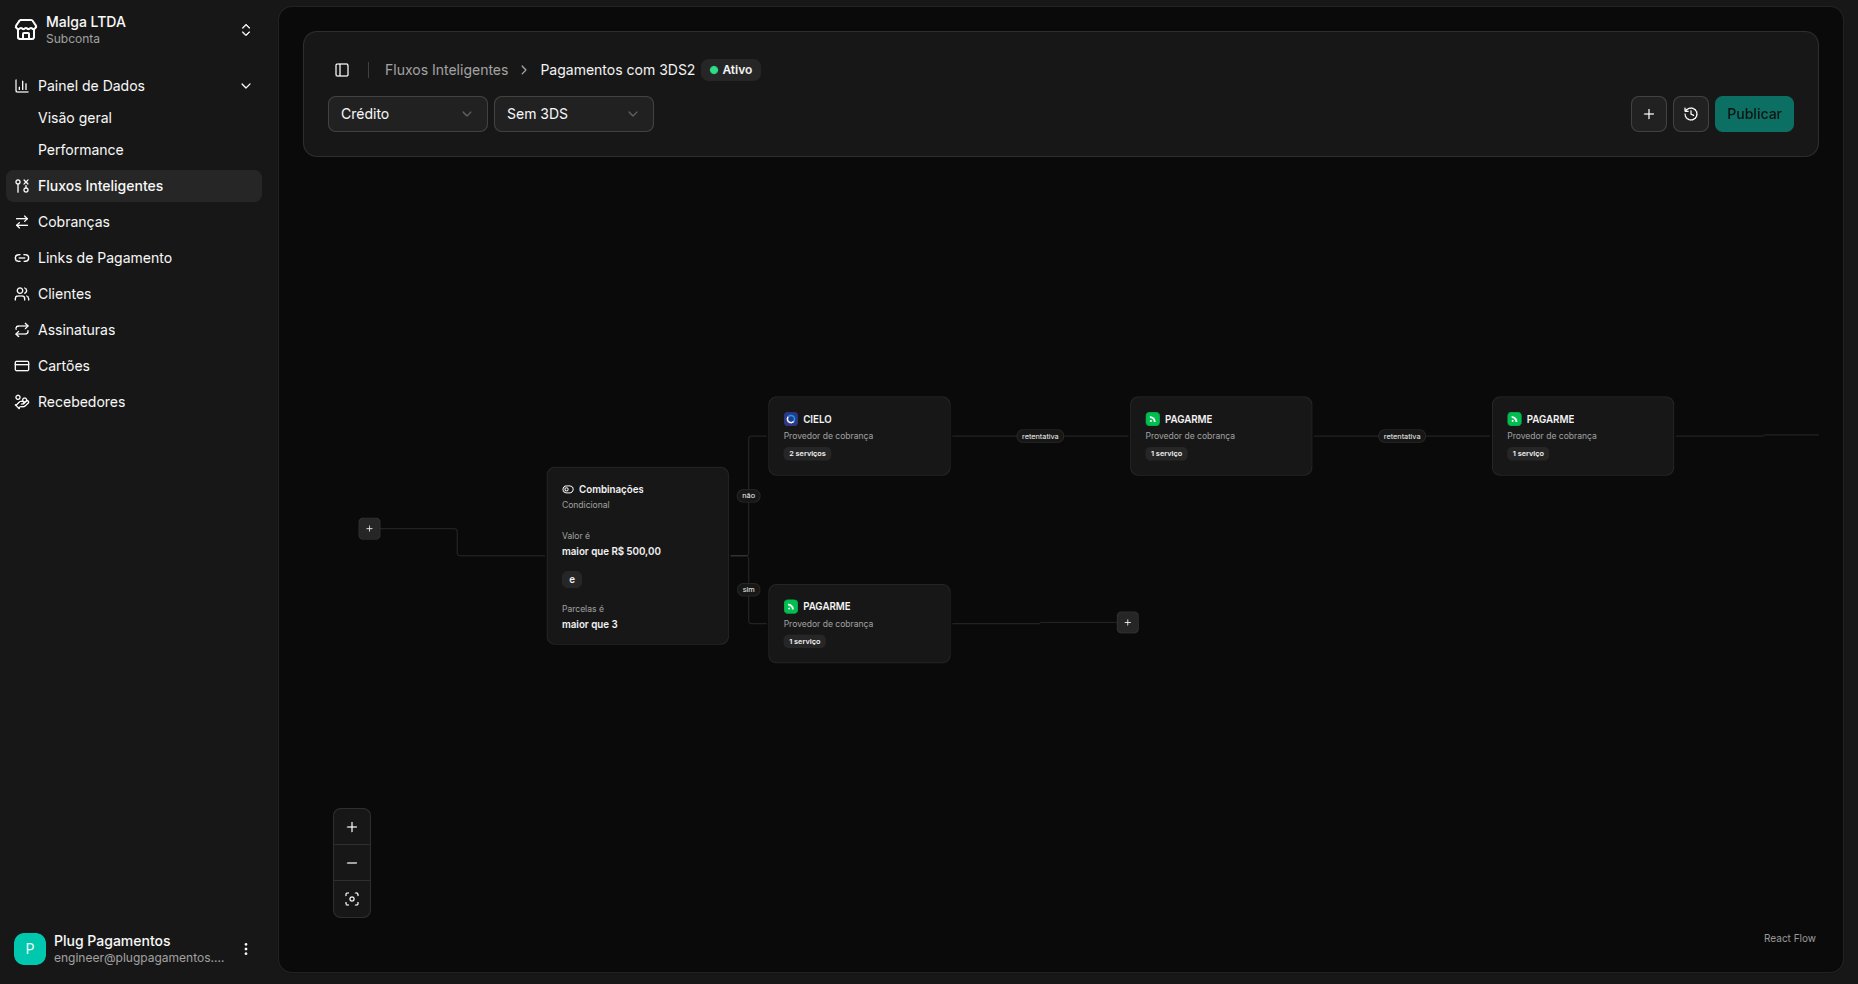The width and height of the screenshot is (1858, 984).
Task: Open the Plug Pagamentos user profile
Action: tap(134, 949)
